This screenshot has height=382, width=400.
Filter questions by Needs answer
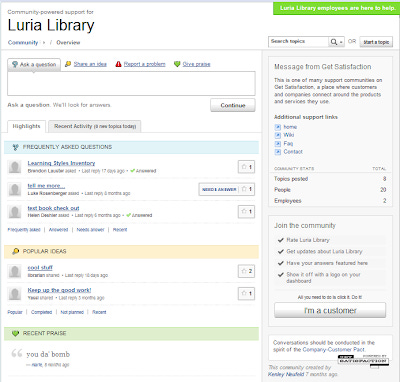click(90, 230)
